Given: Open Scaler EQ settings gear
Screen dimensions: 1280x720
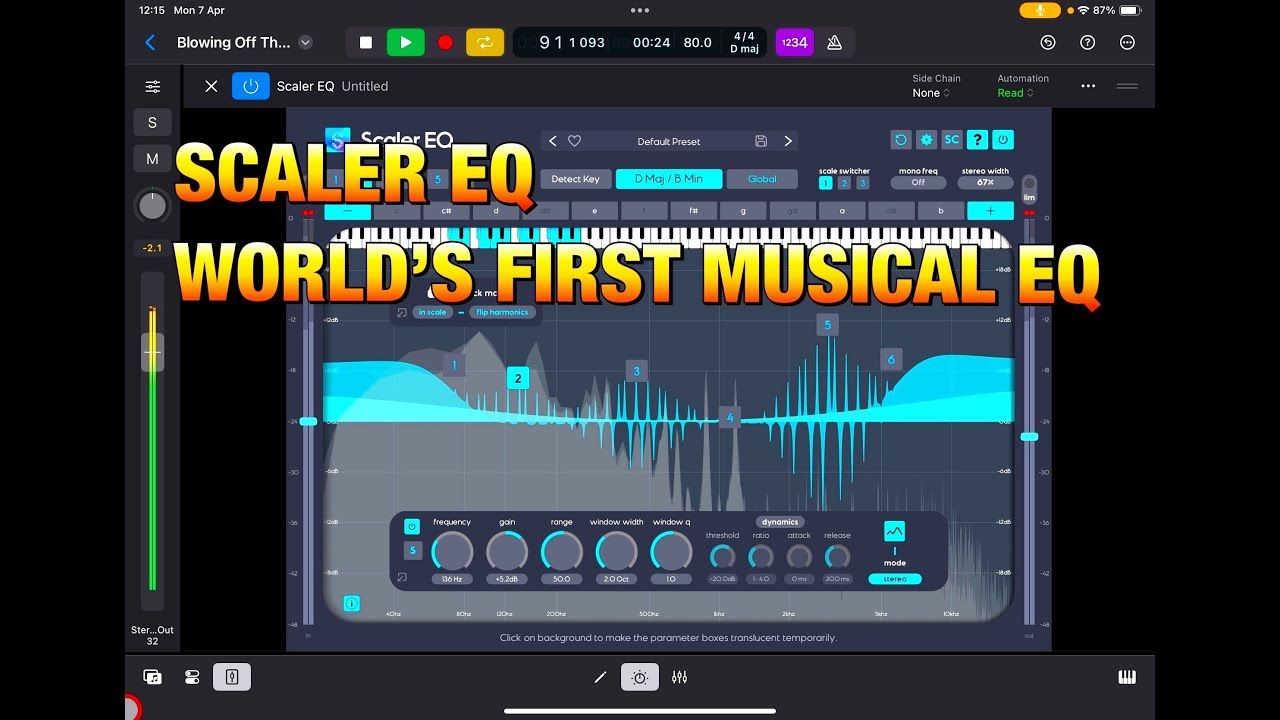Looking at the screenshot, I should pos(926,140).
